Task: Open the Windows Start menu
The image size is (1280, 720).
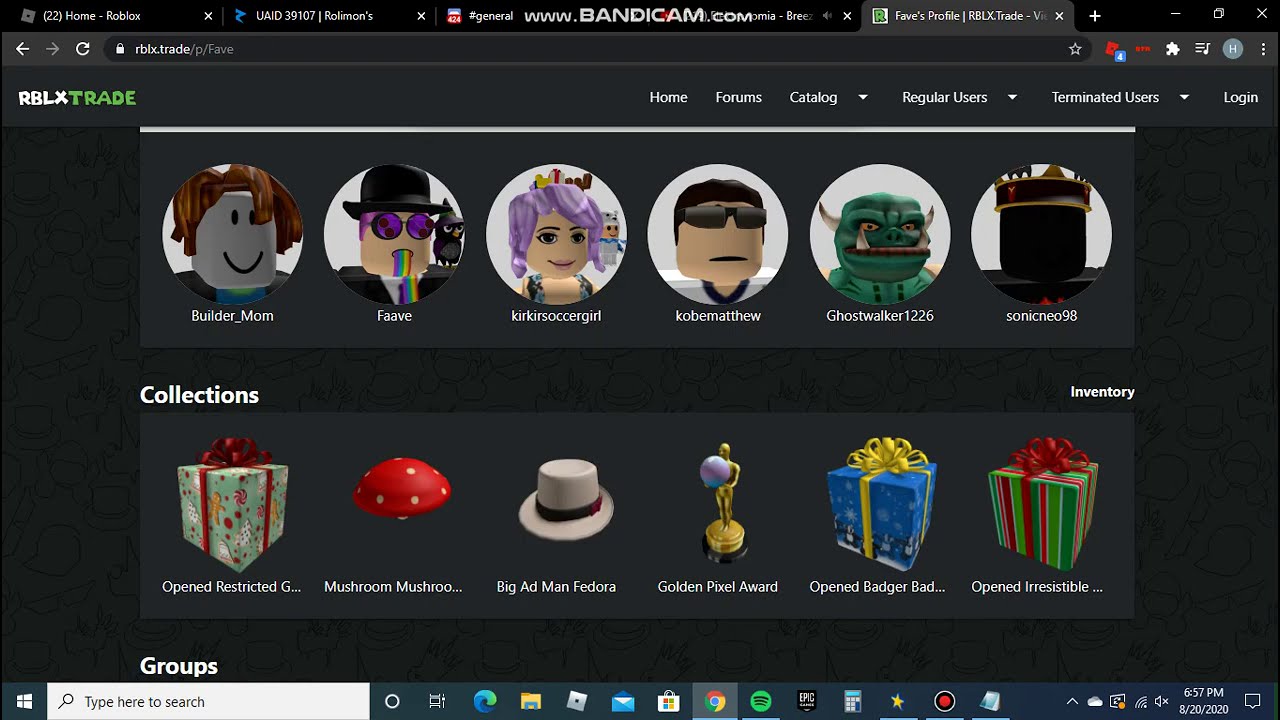Action: 24,701
